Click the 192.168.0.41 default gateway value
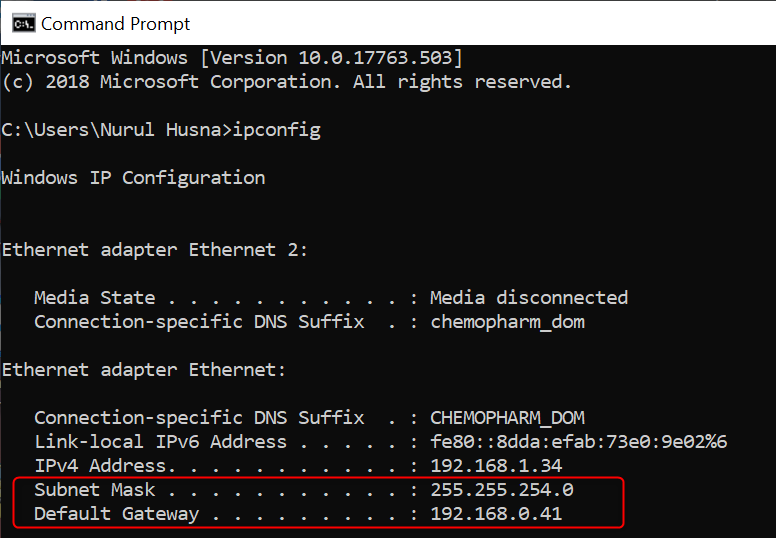776x538 pixels. (496, 514)
